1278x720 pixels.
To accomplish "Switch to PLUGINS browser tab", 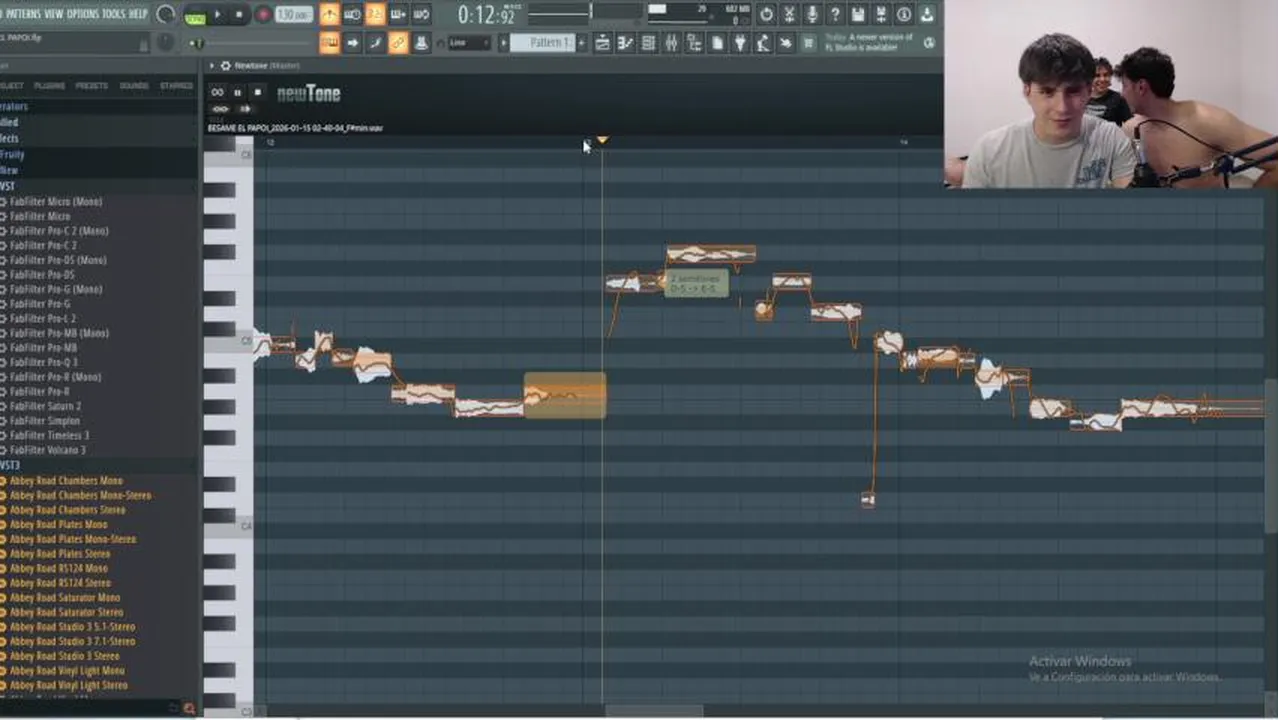I will pos(49,86).
